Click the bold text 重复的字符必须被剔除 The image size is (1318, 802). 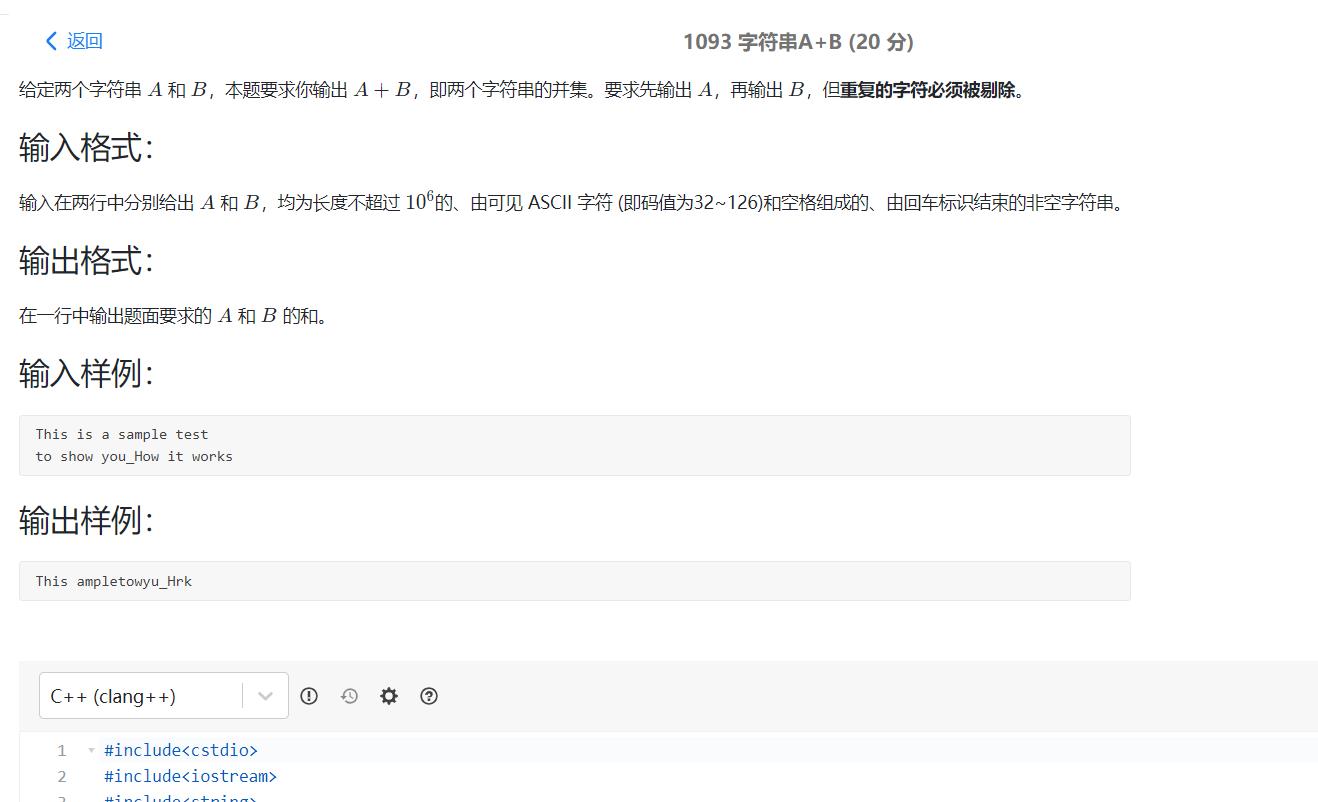point(927,90)
